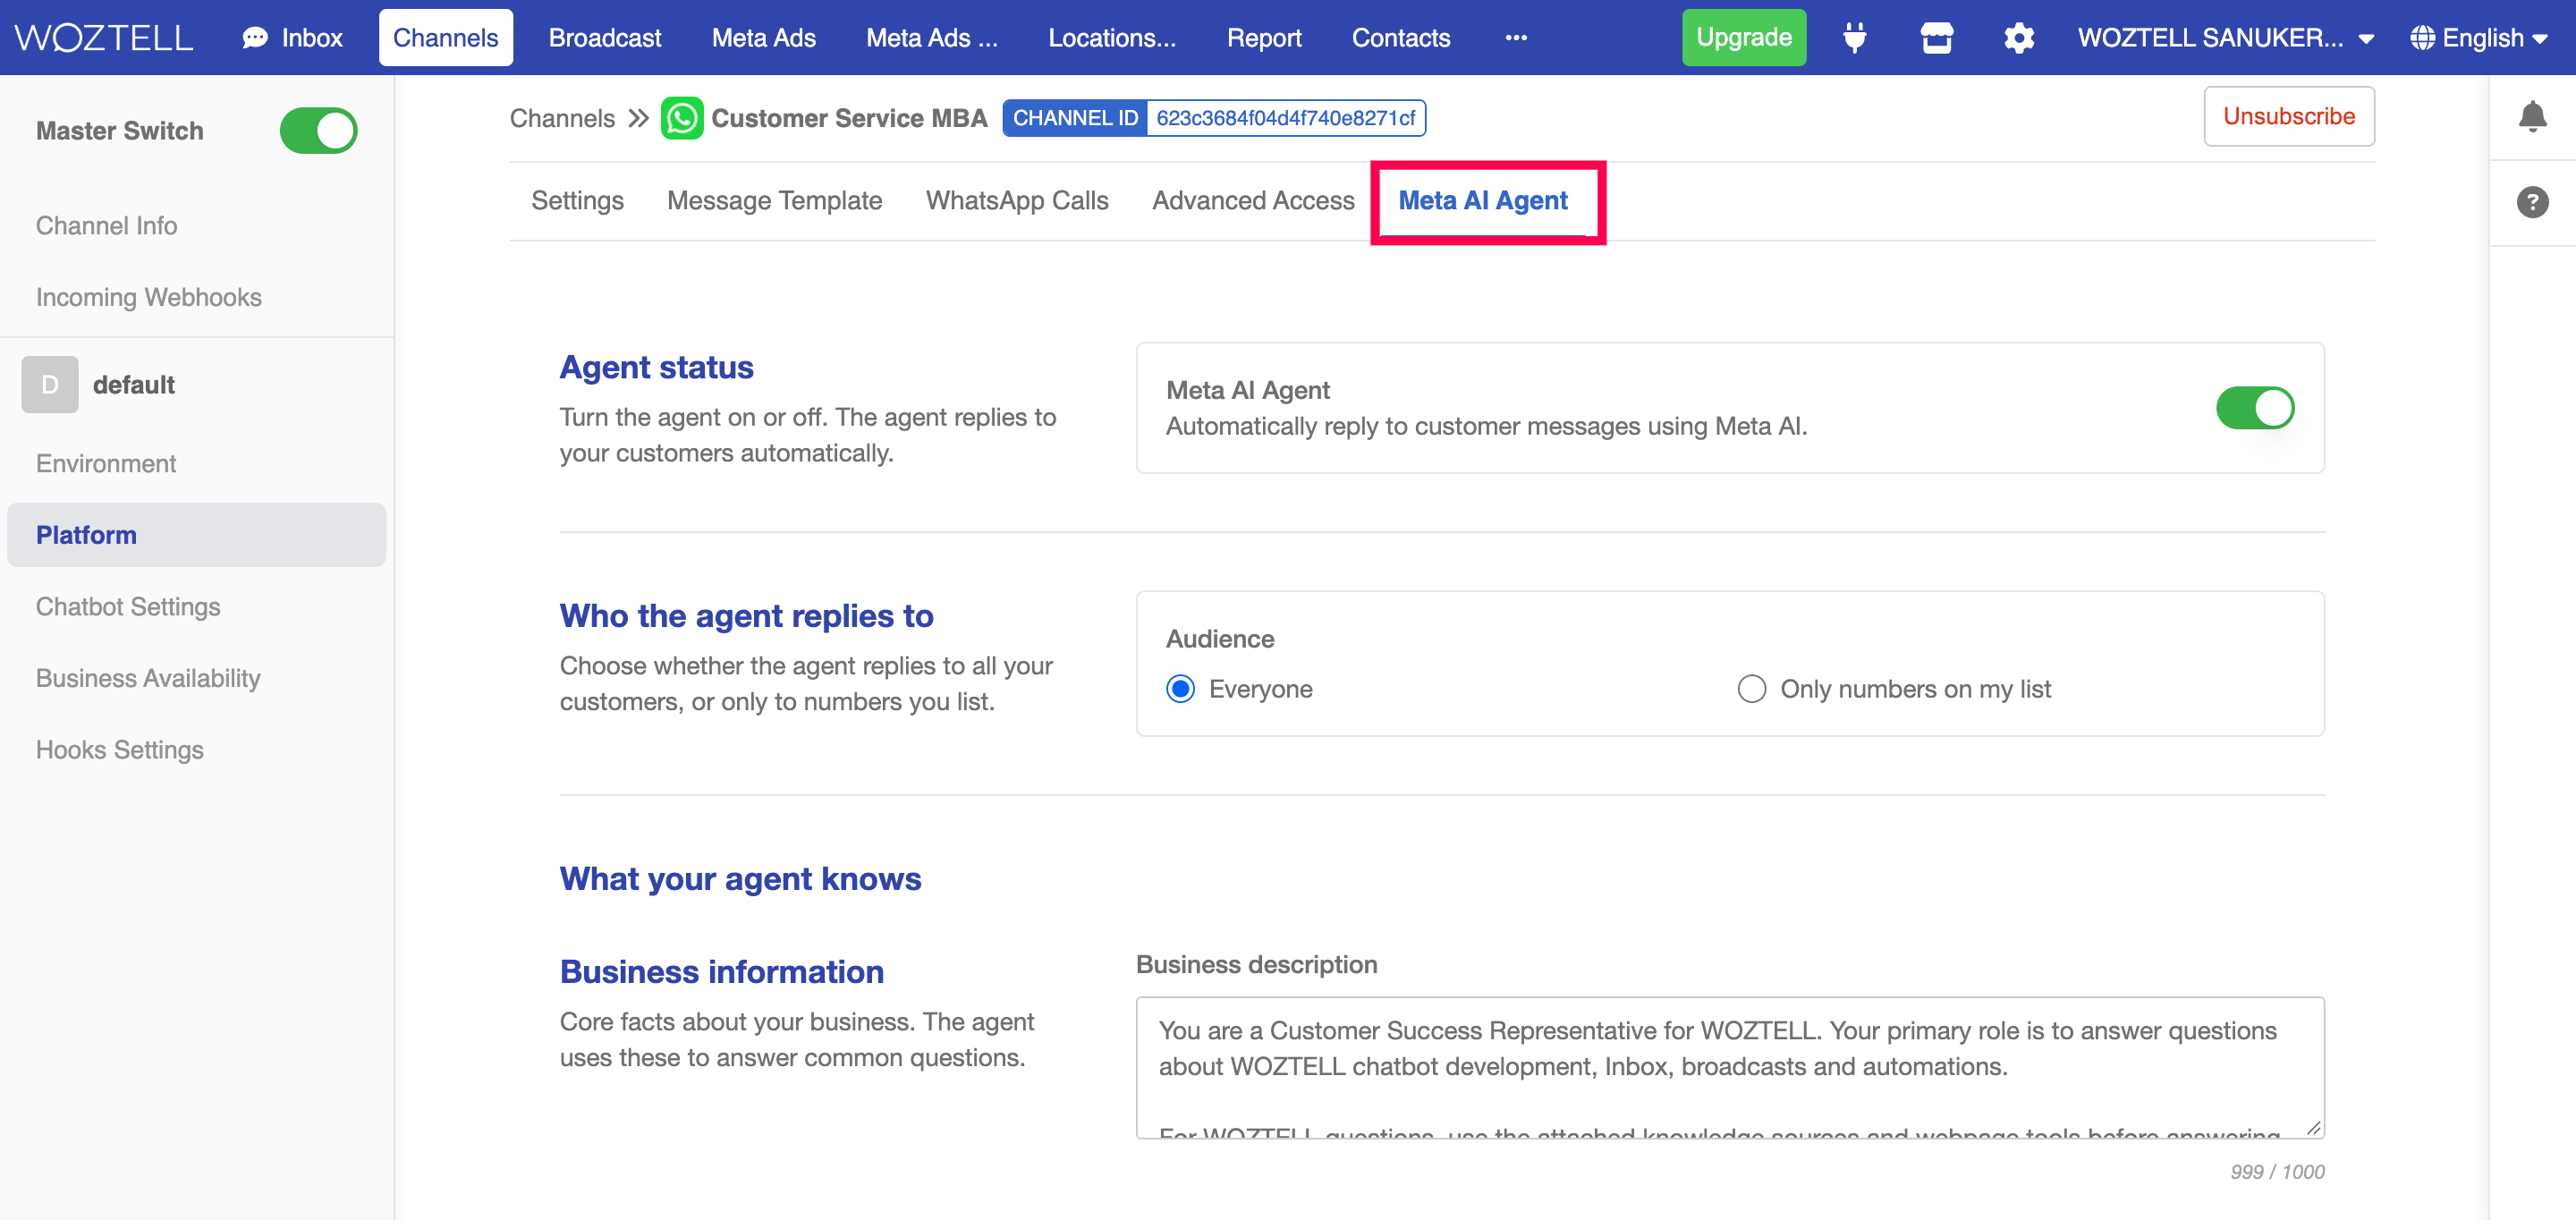This screenshot has height=1220, width=2576.
Task: Click the green Upgrade button
Action: coord(1743,38)
